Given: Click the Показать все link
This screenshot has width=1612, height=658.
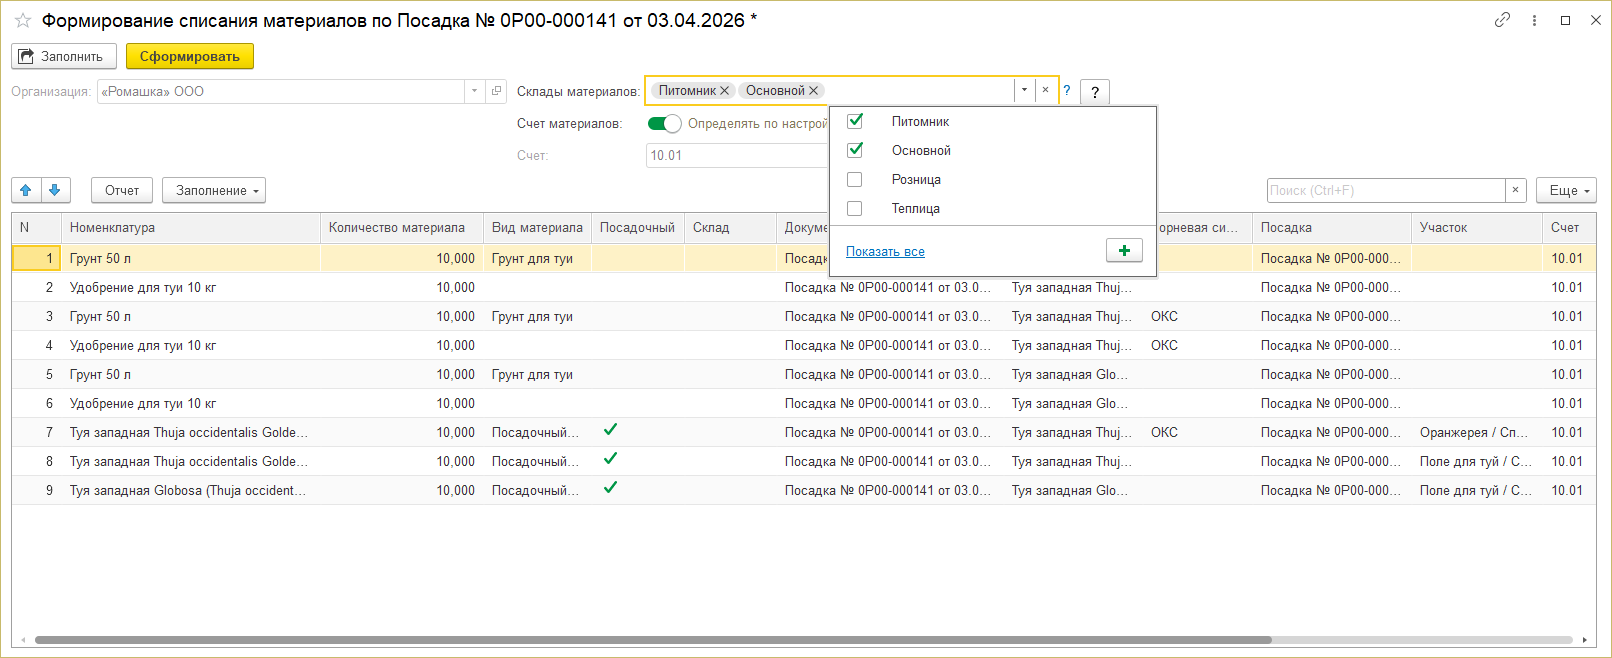Looking at the screenshot, I should (885, 252).
